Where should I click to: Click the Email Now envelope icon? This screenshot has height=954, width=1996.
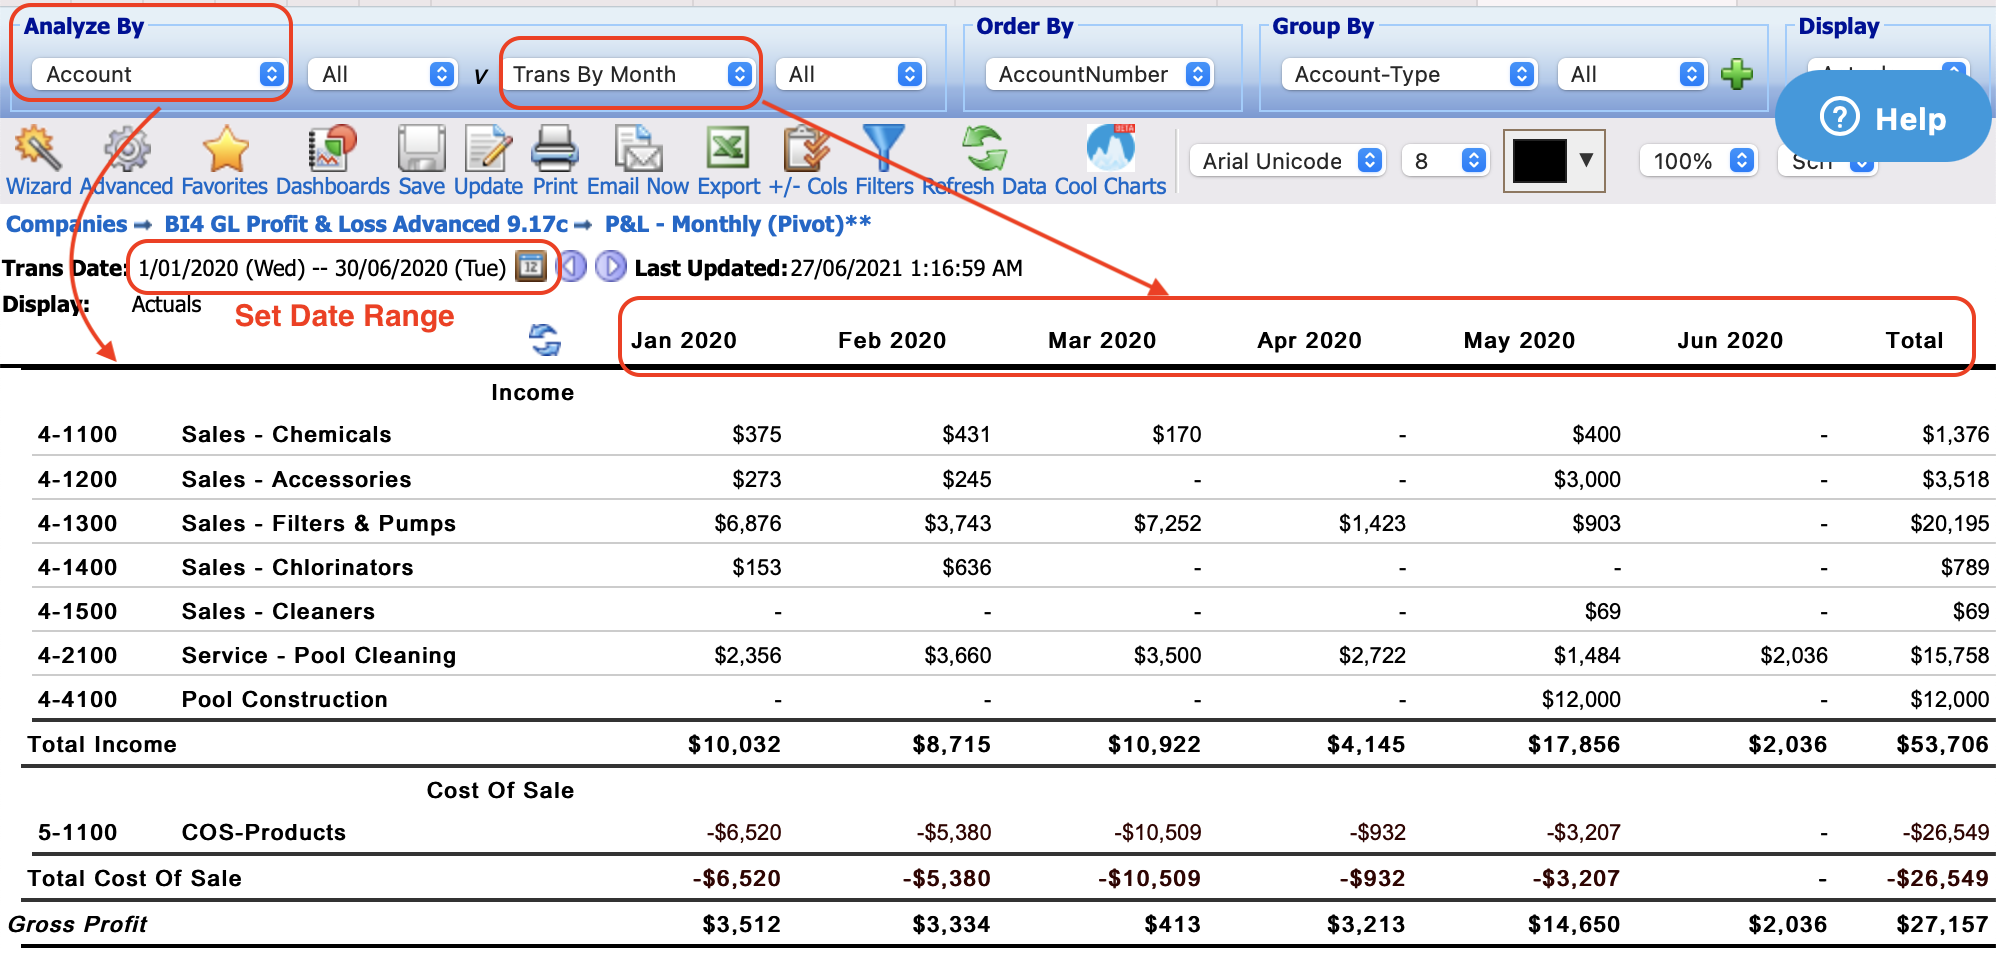click(x=638, y=149)
